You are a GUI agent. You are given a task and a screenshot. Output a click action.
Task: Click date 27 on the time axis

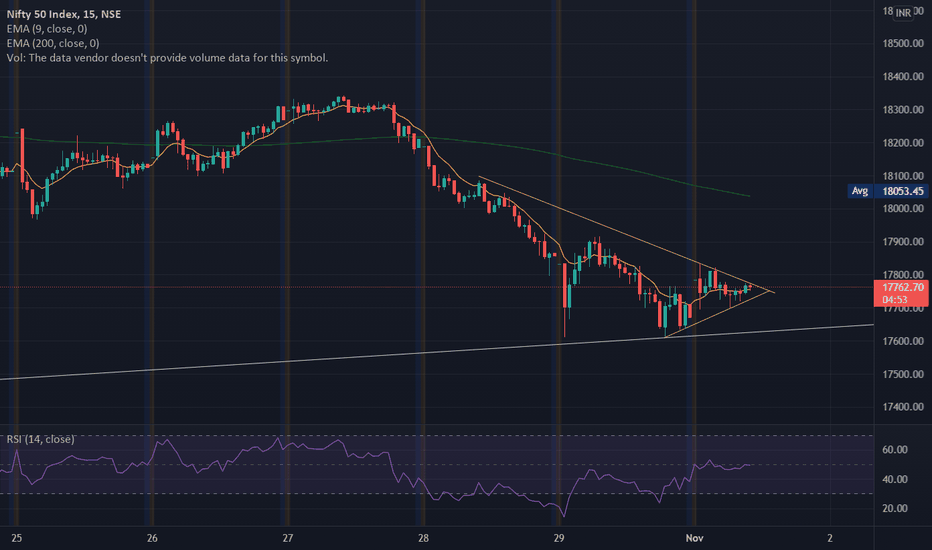(x=288, y=538)
